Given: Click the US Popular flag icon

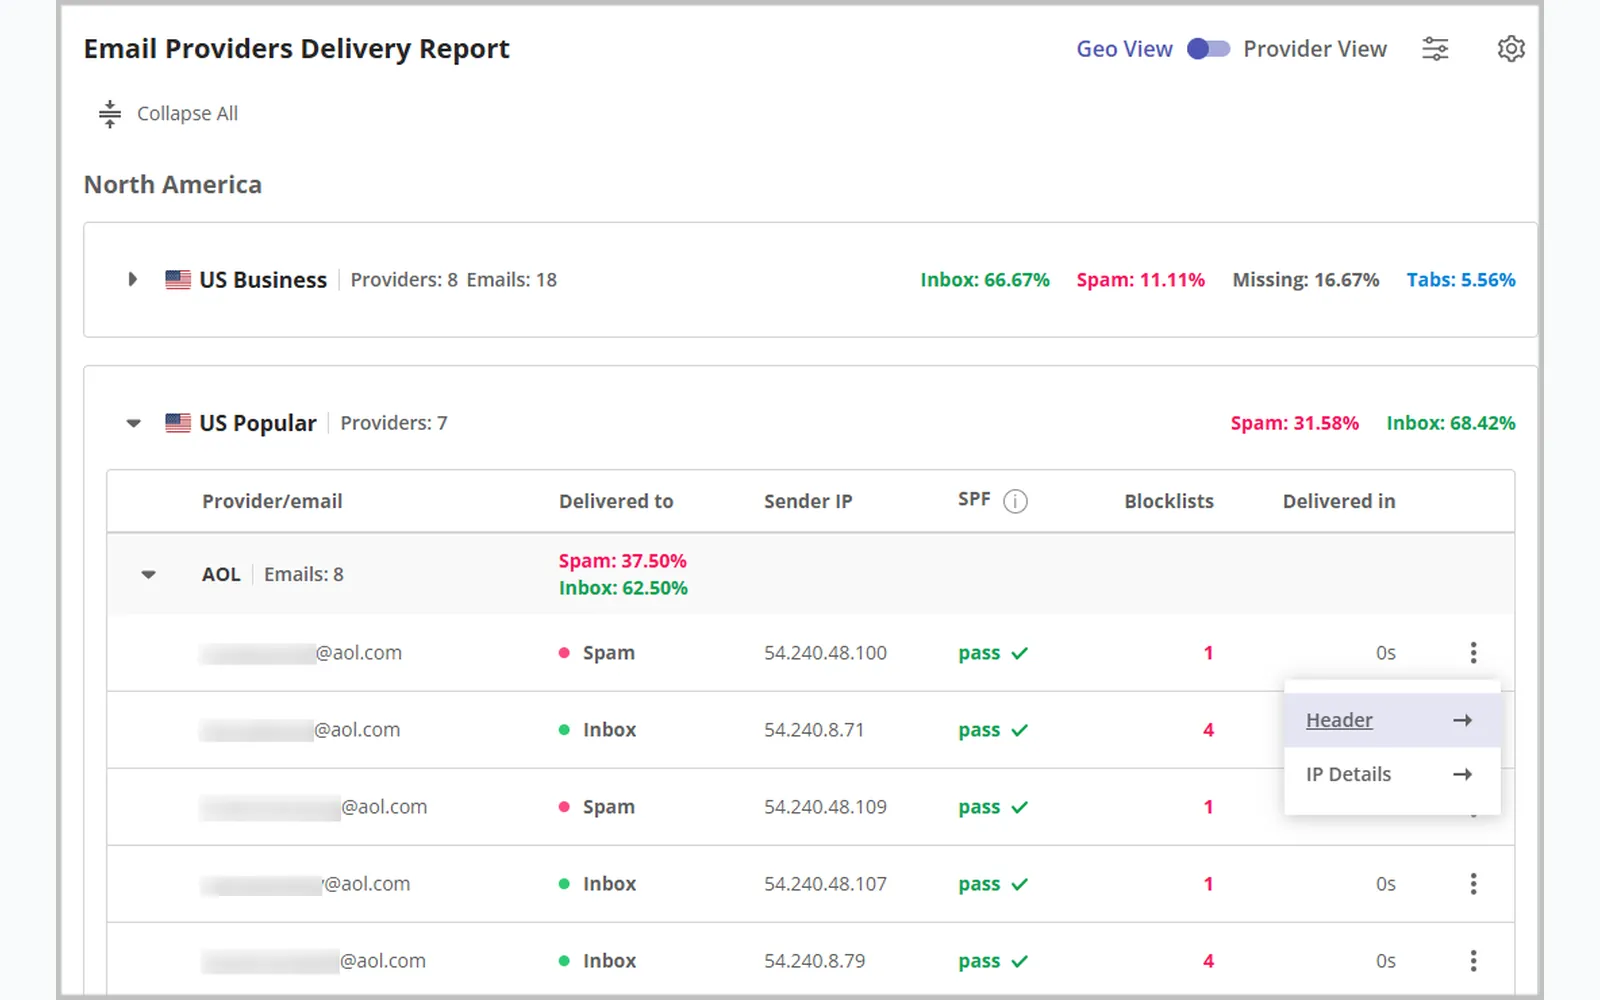Looking at the screenshot, I should [178, 423].
